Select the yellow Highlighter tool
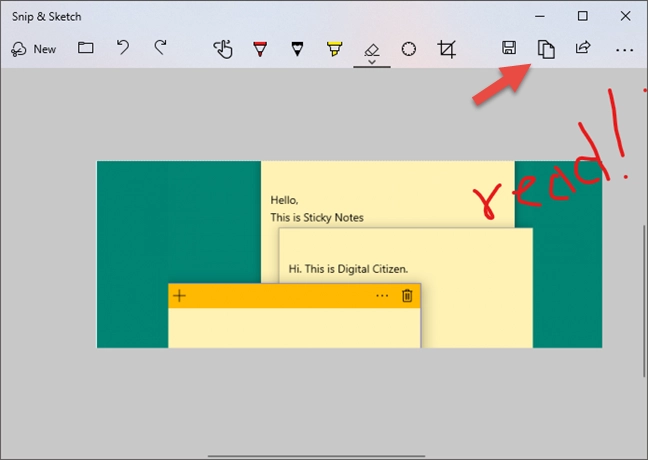Viewport: 648px width, 460px height. (x=334, y=49)
